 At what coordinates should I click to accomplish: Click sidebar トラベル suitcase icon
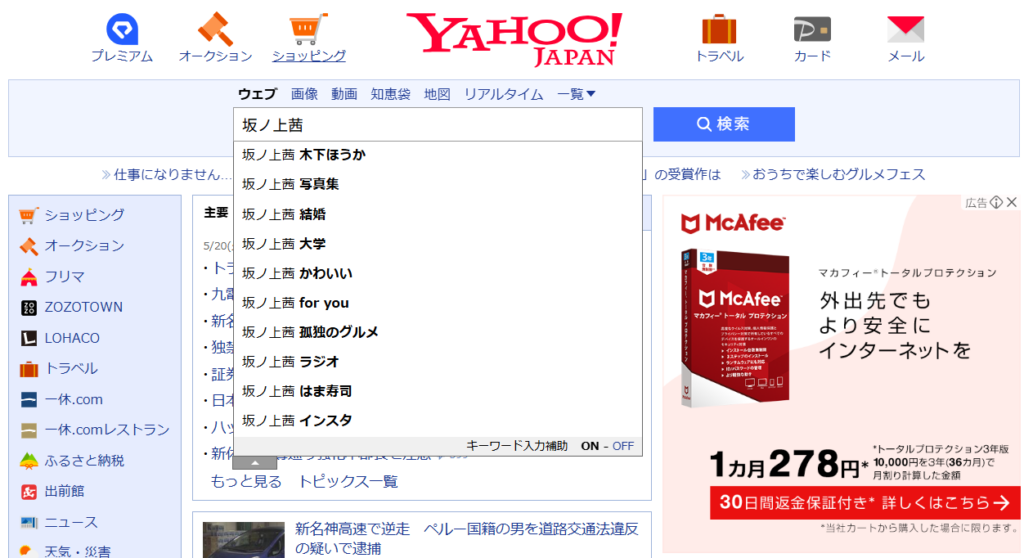pos(29,369)
